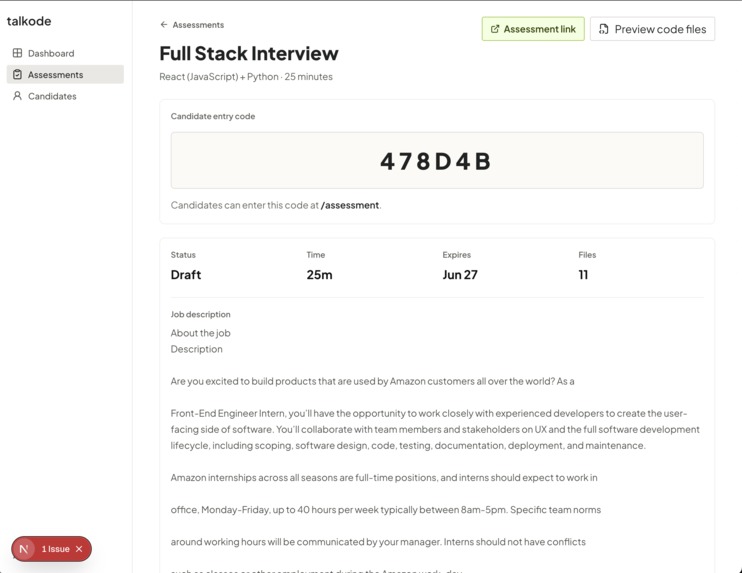Click the back arrow beside Assessments
742x573 pixels.
point(164,25)
